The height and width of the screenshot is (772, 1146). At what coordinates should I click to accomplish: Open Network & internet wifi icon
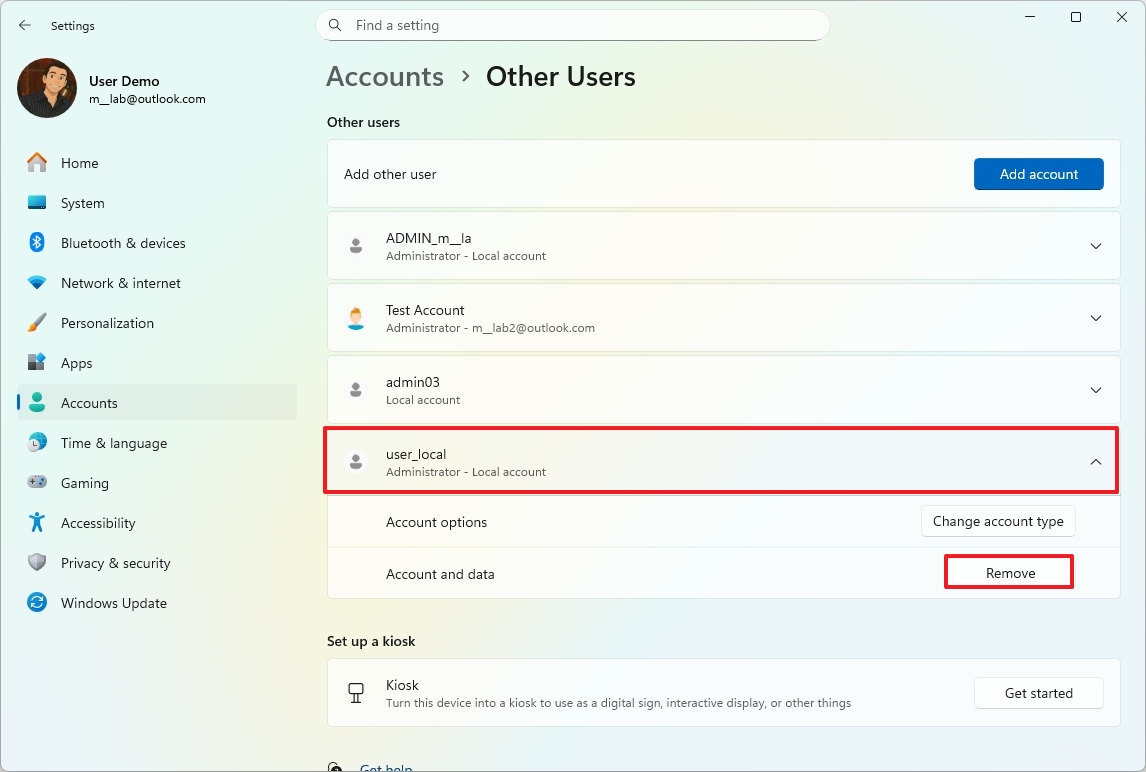coord(37,283)
